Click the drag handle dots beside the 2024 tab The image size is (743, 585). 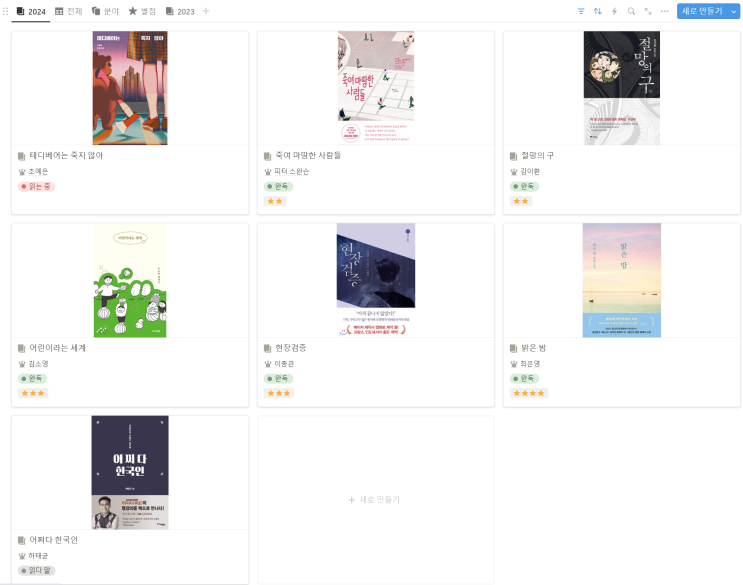pos(6,11)
